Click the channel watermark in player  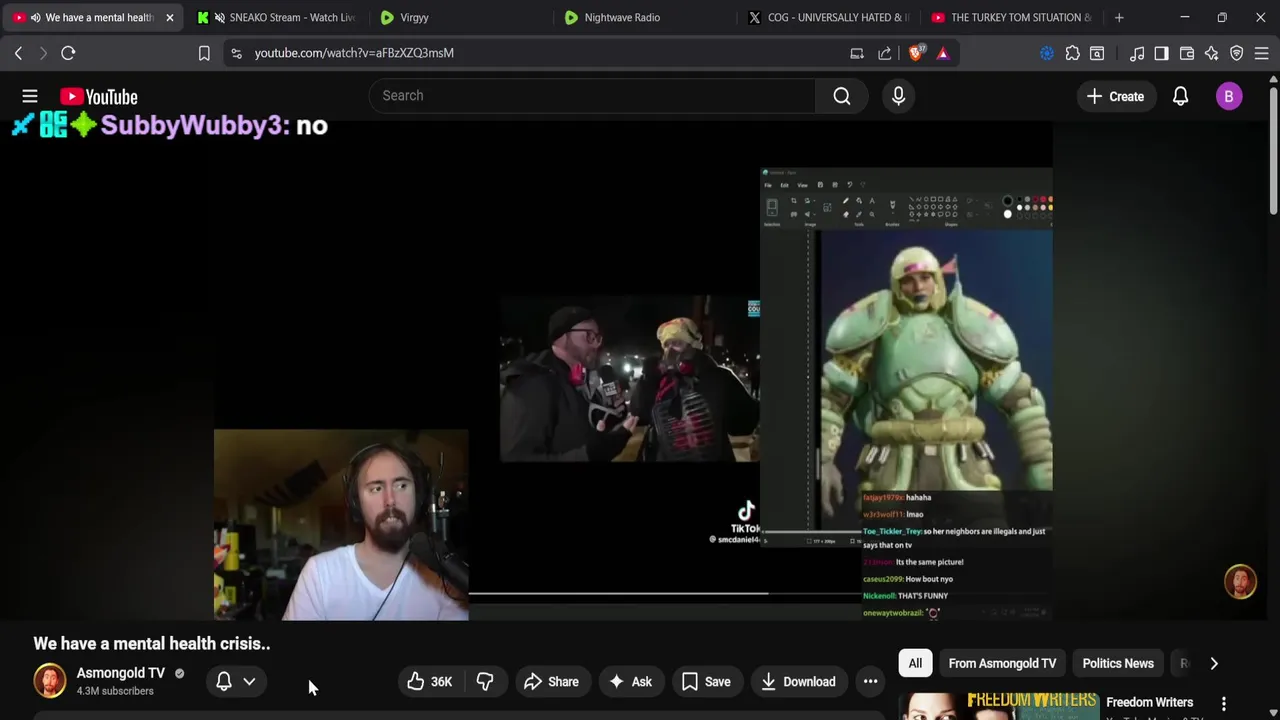coord(1240,582)
